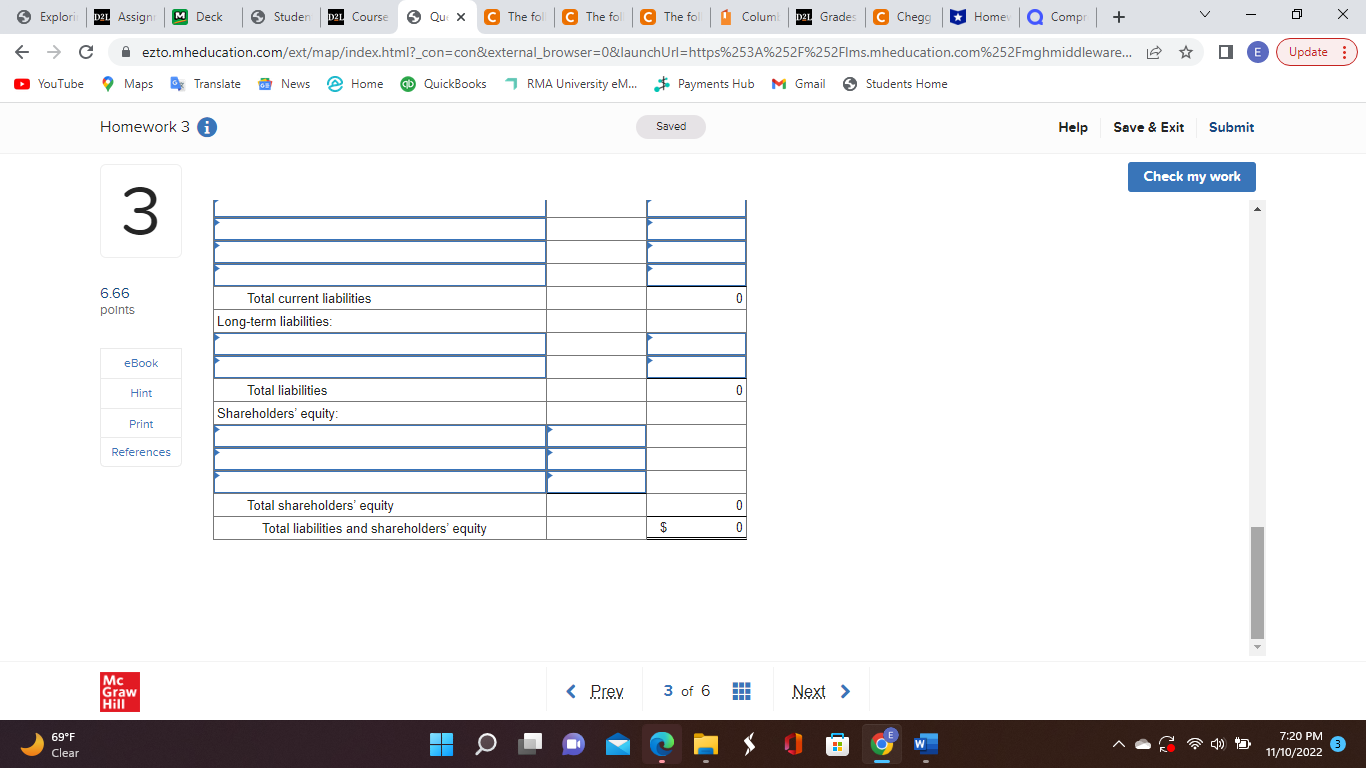Click the Submit button

(1231, 127)
